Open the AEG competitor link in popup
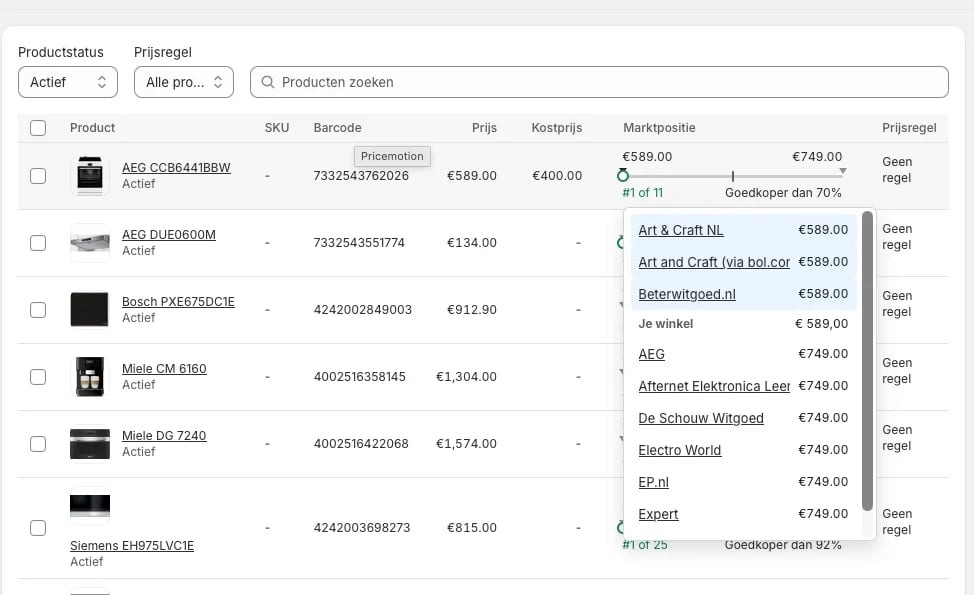The height and width of the screenshot is (595, 974). tap(652, 354)
